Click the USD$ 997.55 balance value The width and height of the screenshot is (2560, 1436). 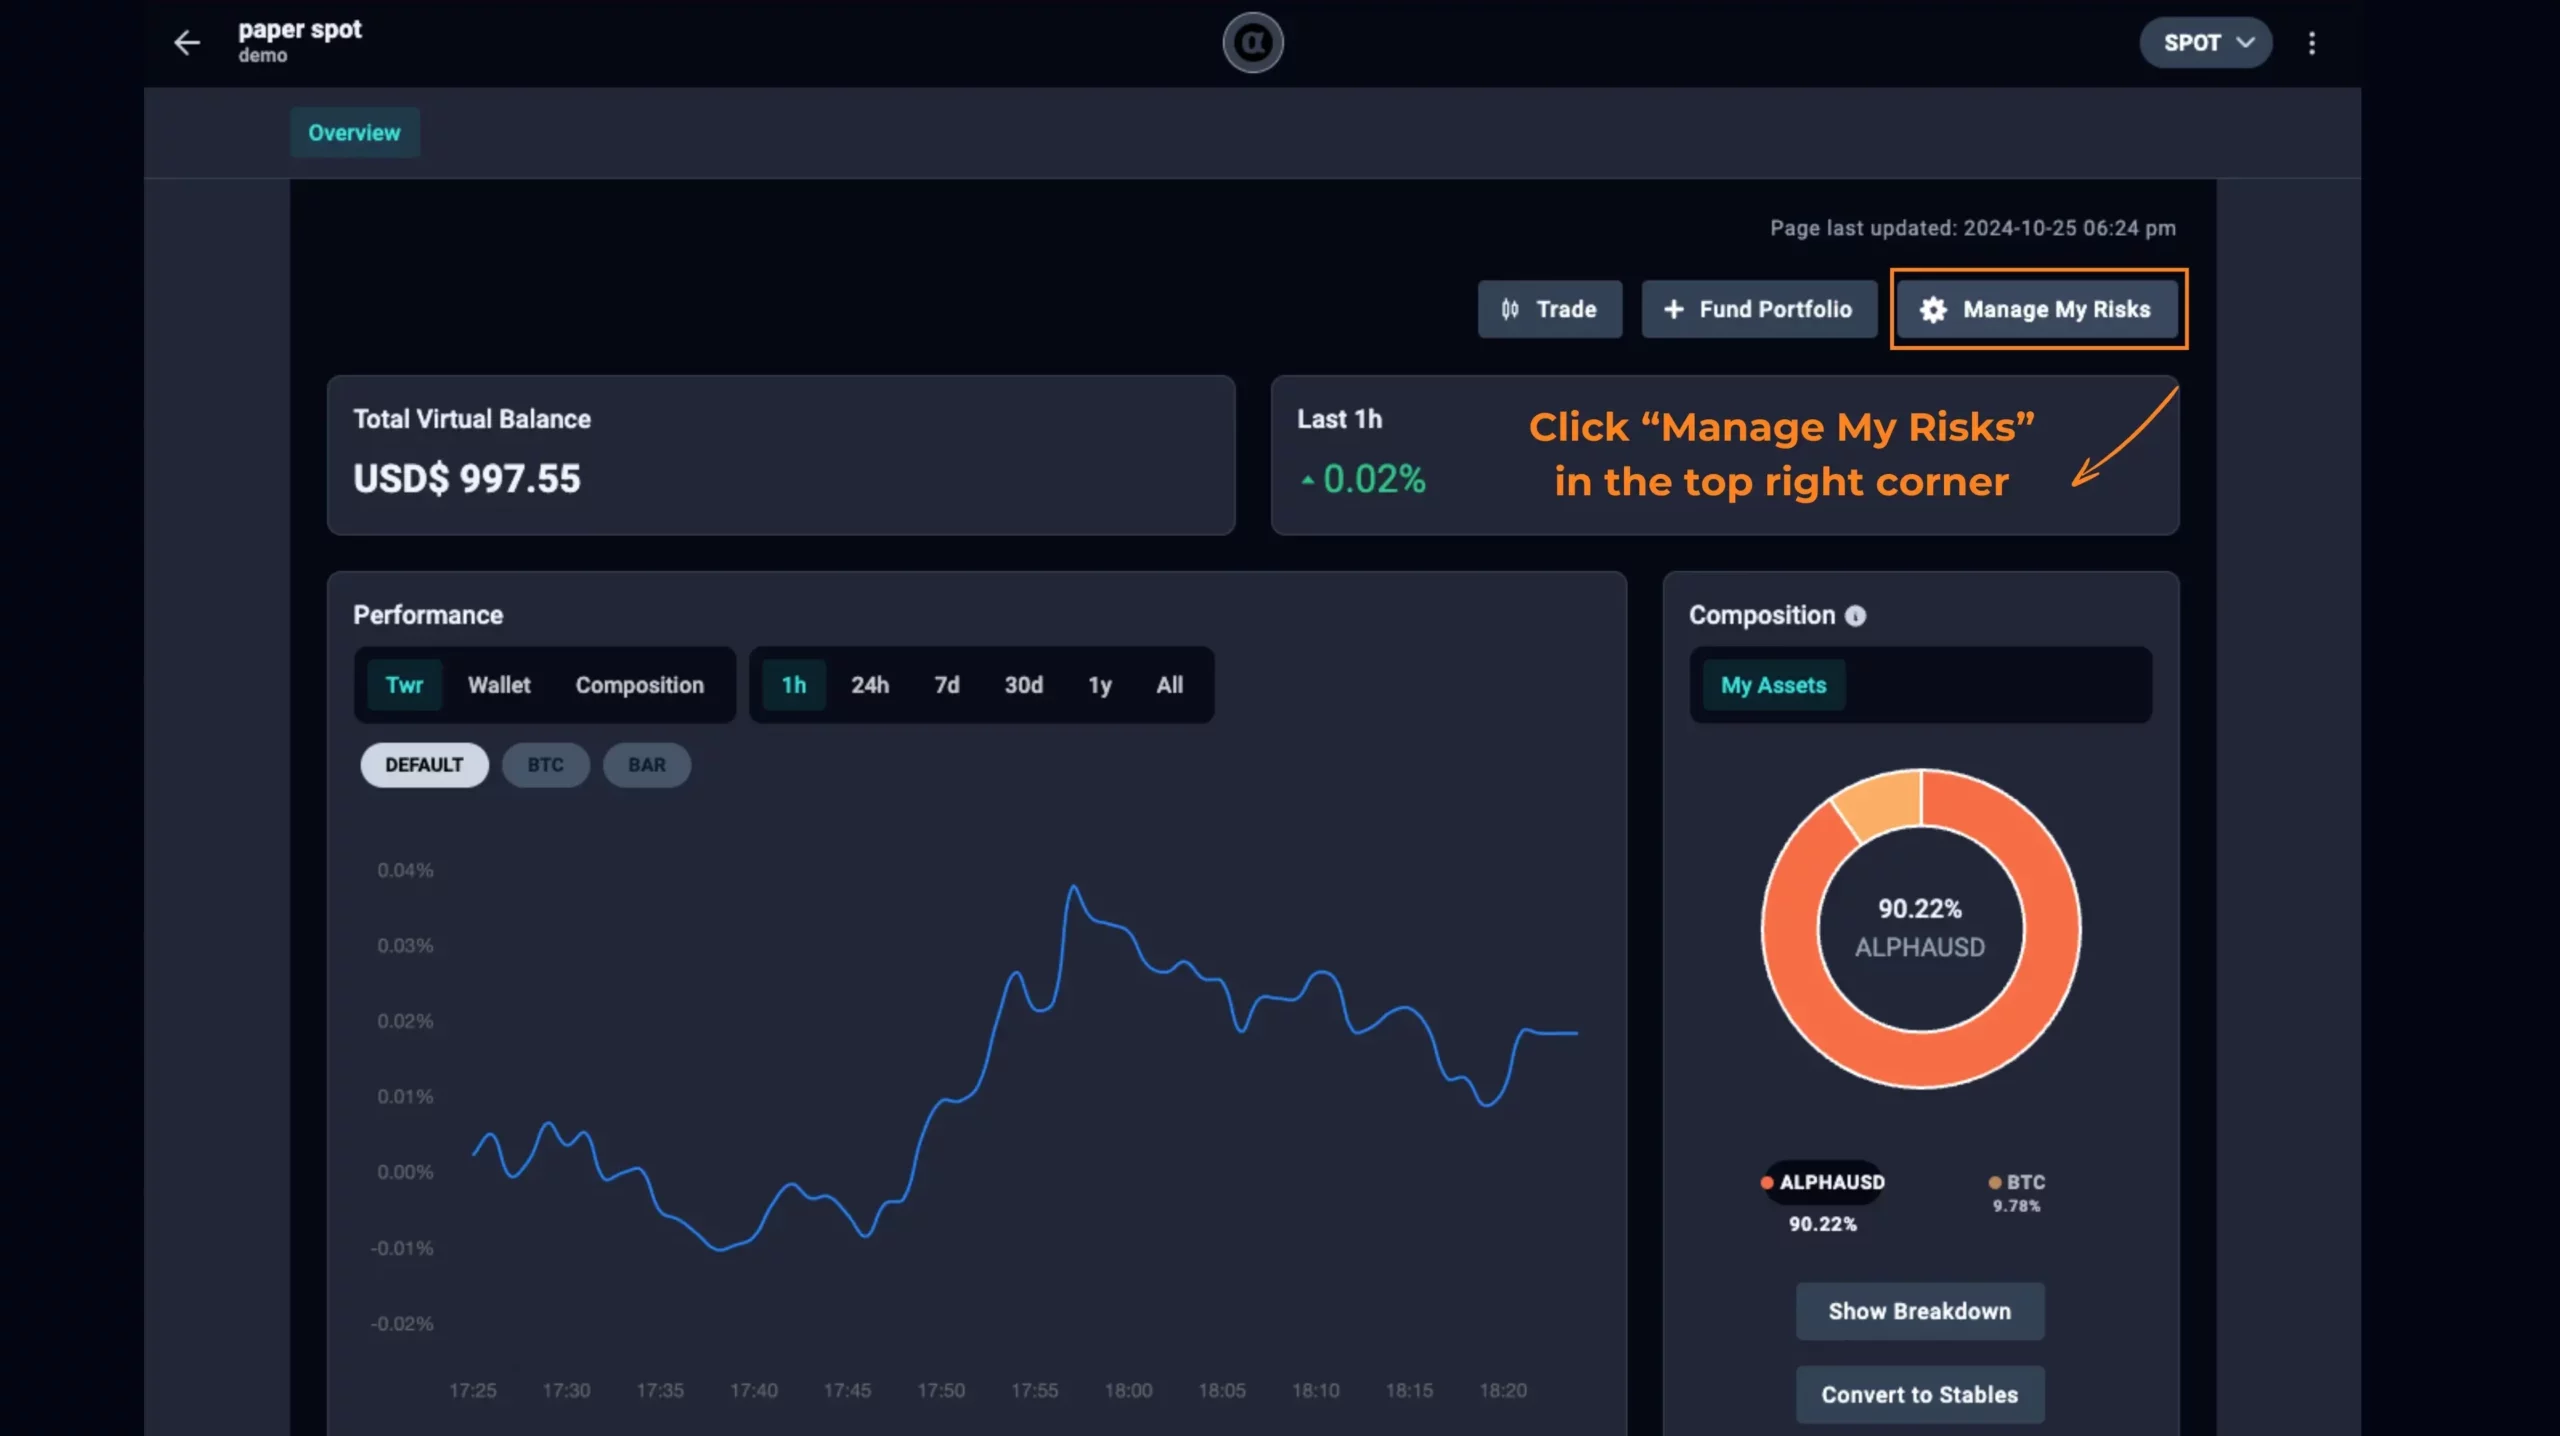click(466, 479)
